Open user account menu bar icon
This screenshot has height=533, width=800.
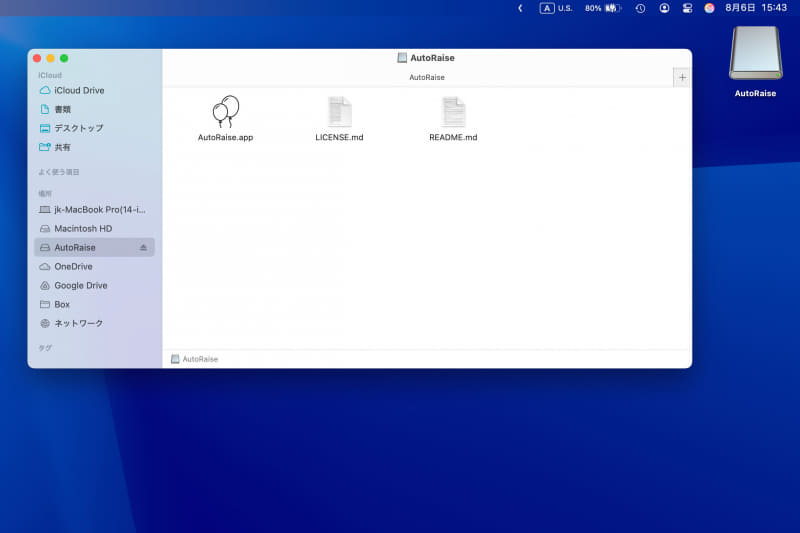[664, 8]
